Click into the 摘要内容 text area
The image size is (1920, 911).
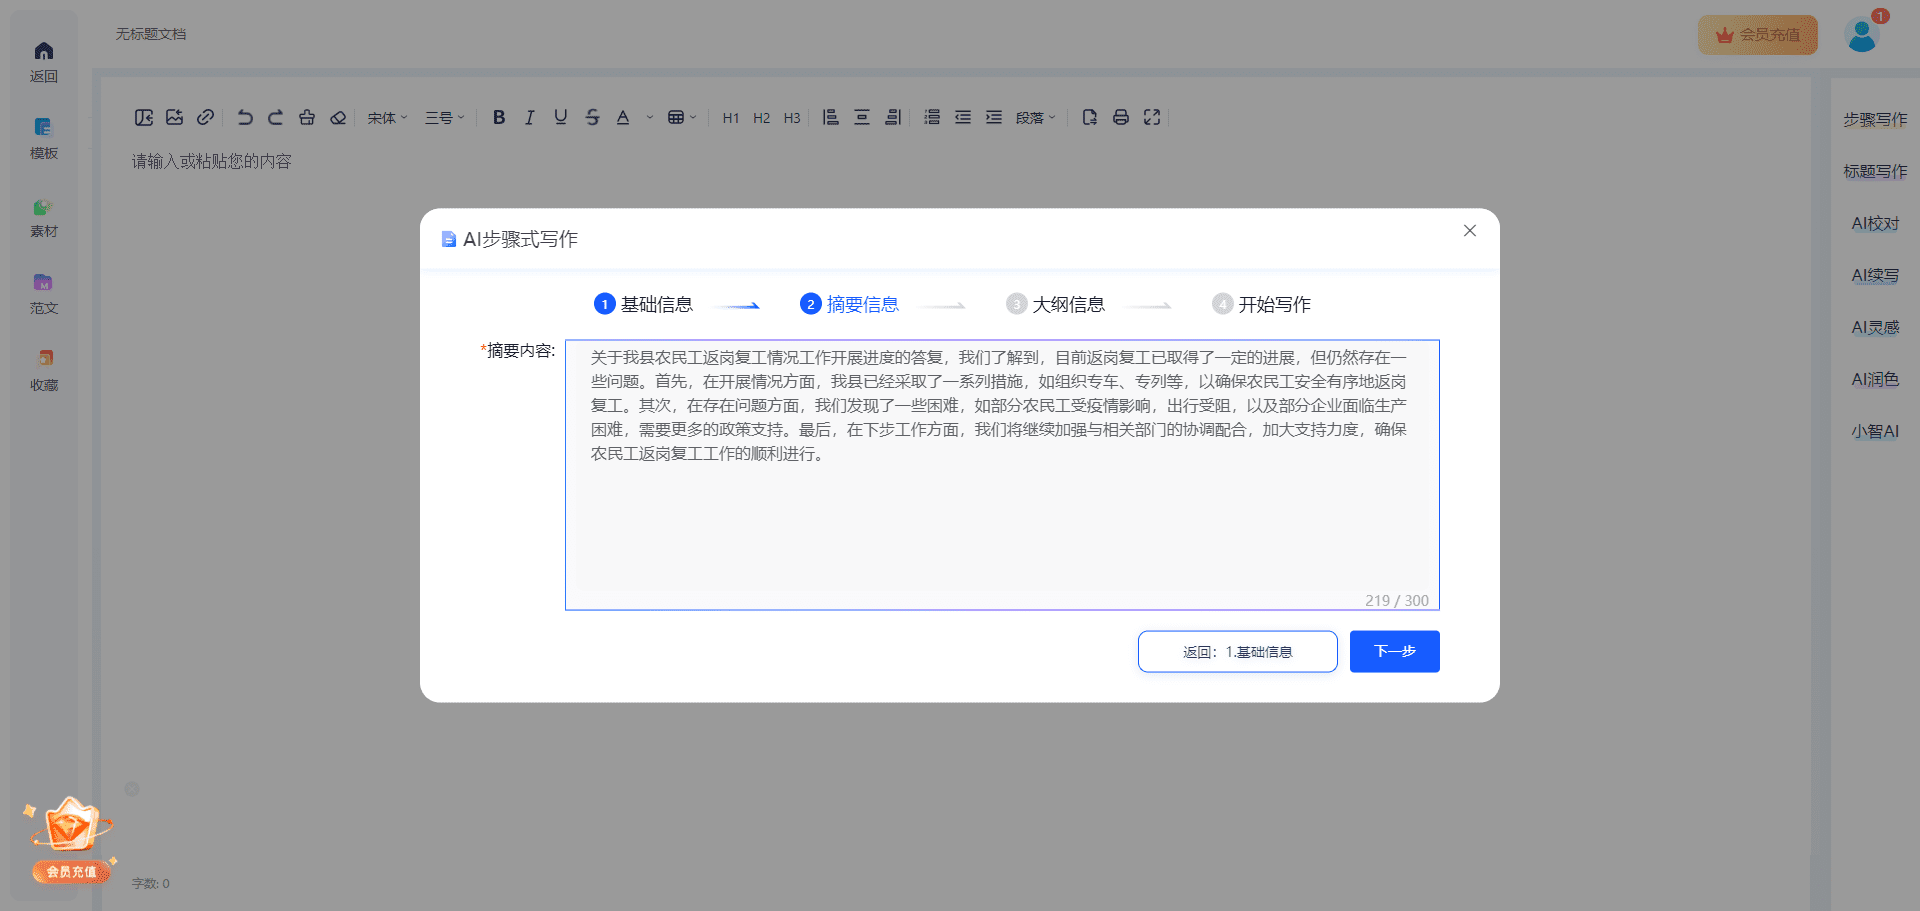[1002, 475]
